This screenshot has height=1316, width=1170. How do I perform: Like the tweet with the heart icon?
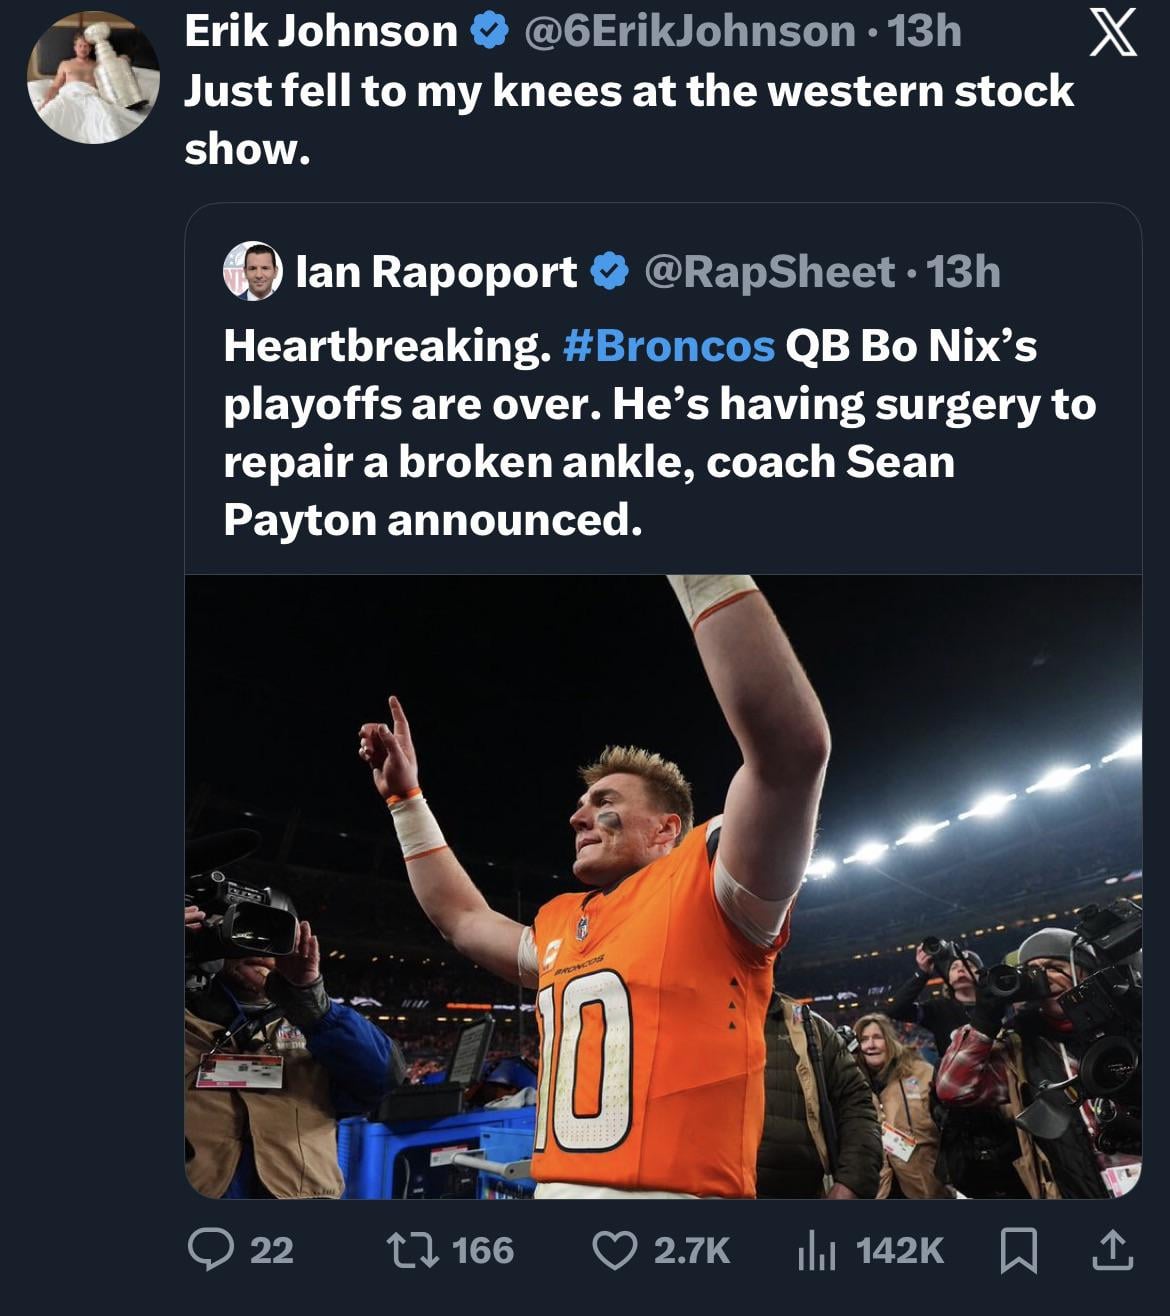coord(615,1250)
